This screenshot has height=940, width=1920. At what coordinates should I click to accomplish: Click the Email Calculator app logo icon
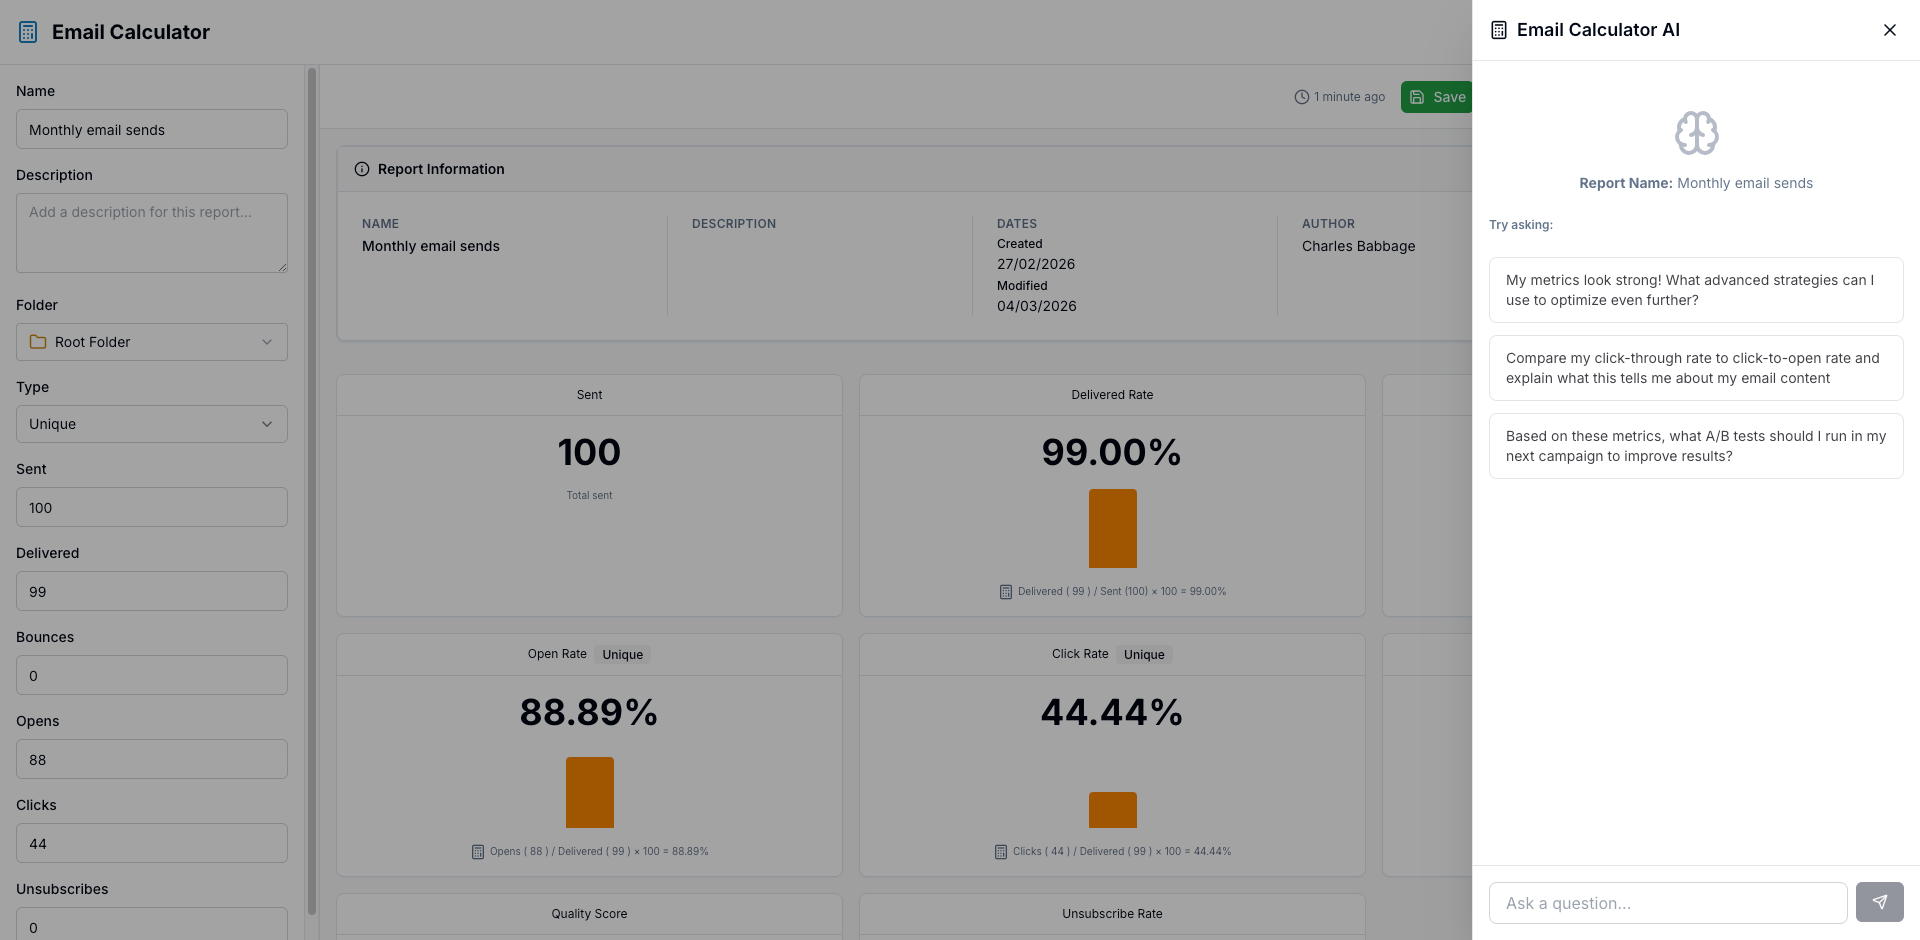pyautogui.click(x=28, y=32)
